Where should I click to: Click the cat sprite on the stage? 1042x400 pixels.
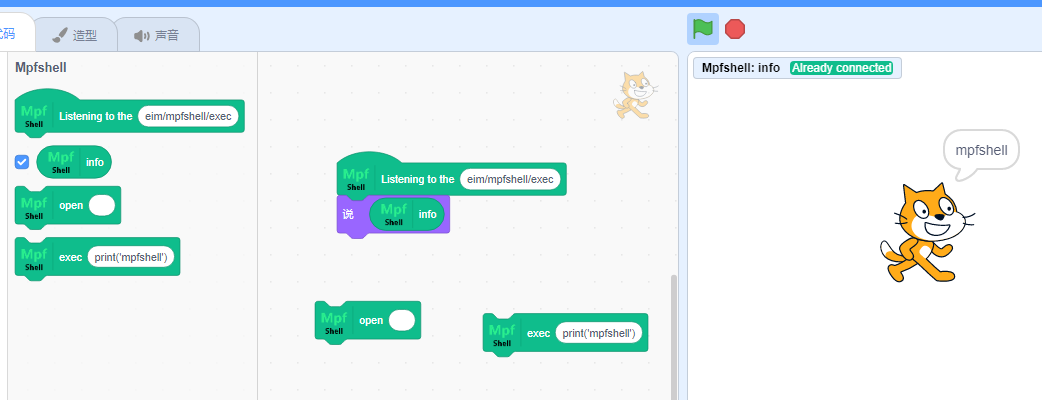pos(927,232)
